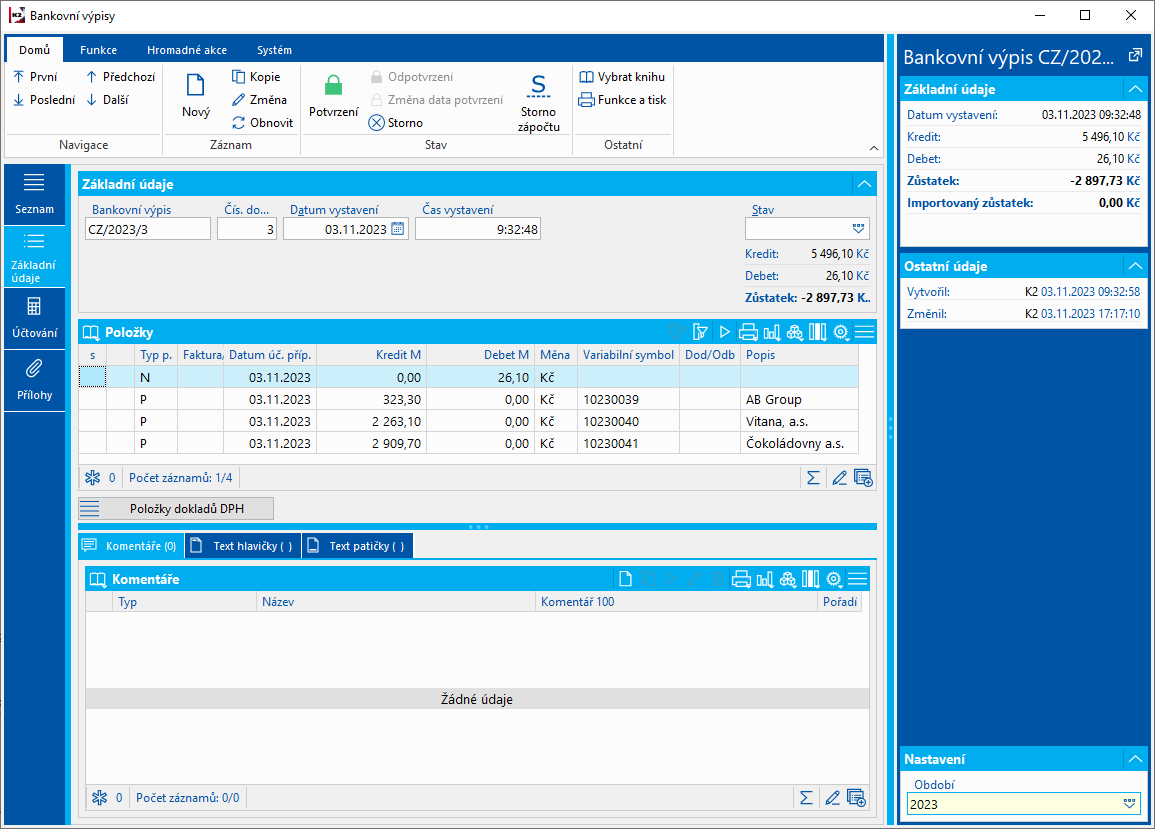Open print menu in Položky toolbar

(x=748, y=332)
